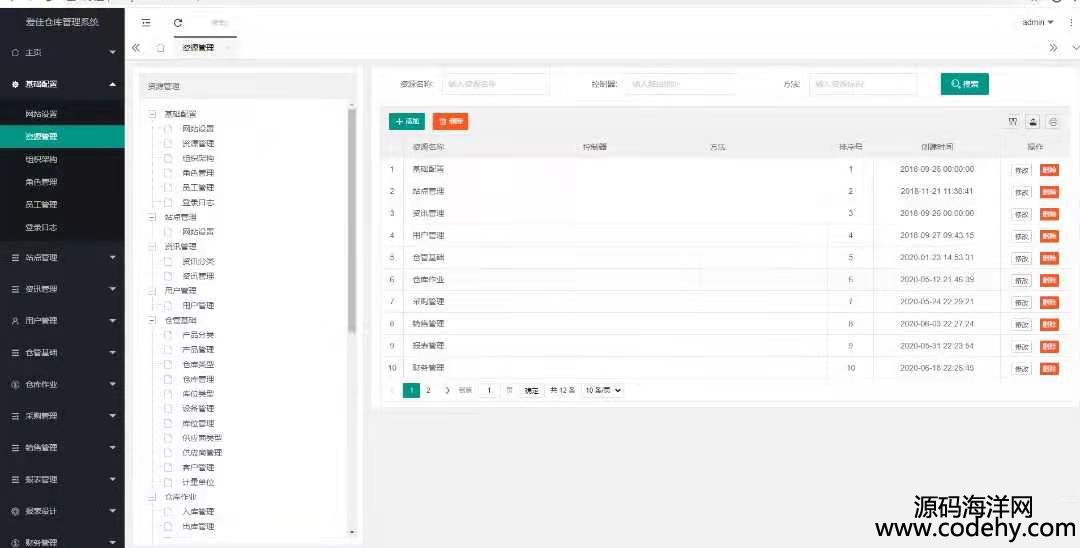1080x548 pixels.
Task: Collapse the 仓管基础 node in resource tree
Action: click(153, 320)
